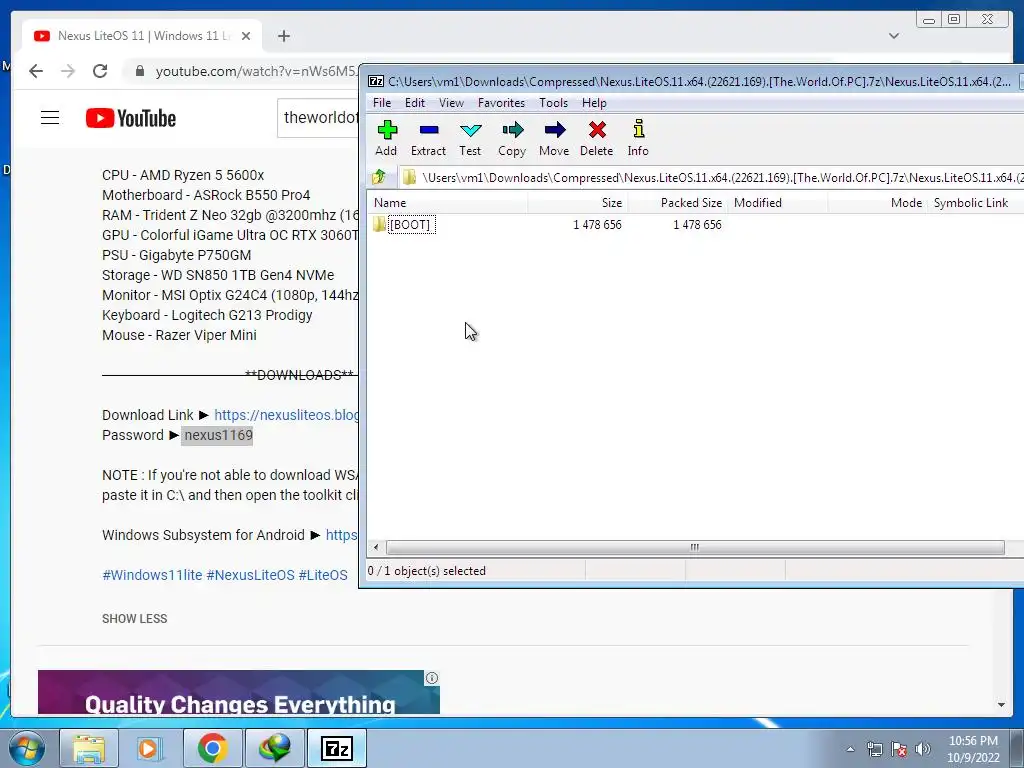Open Internet Download Manager taskbar icon

[x=274, y=748]
